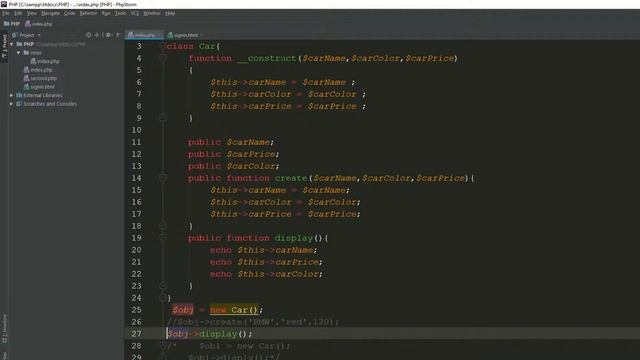Click the collapse all icon in Project panel
Viewport: 640px width, 360px height.
[97, 35]
